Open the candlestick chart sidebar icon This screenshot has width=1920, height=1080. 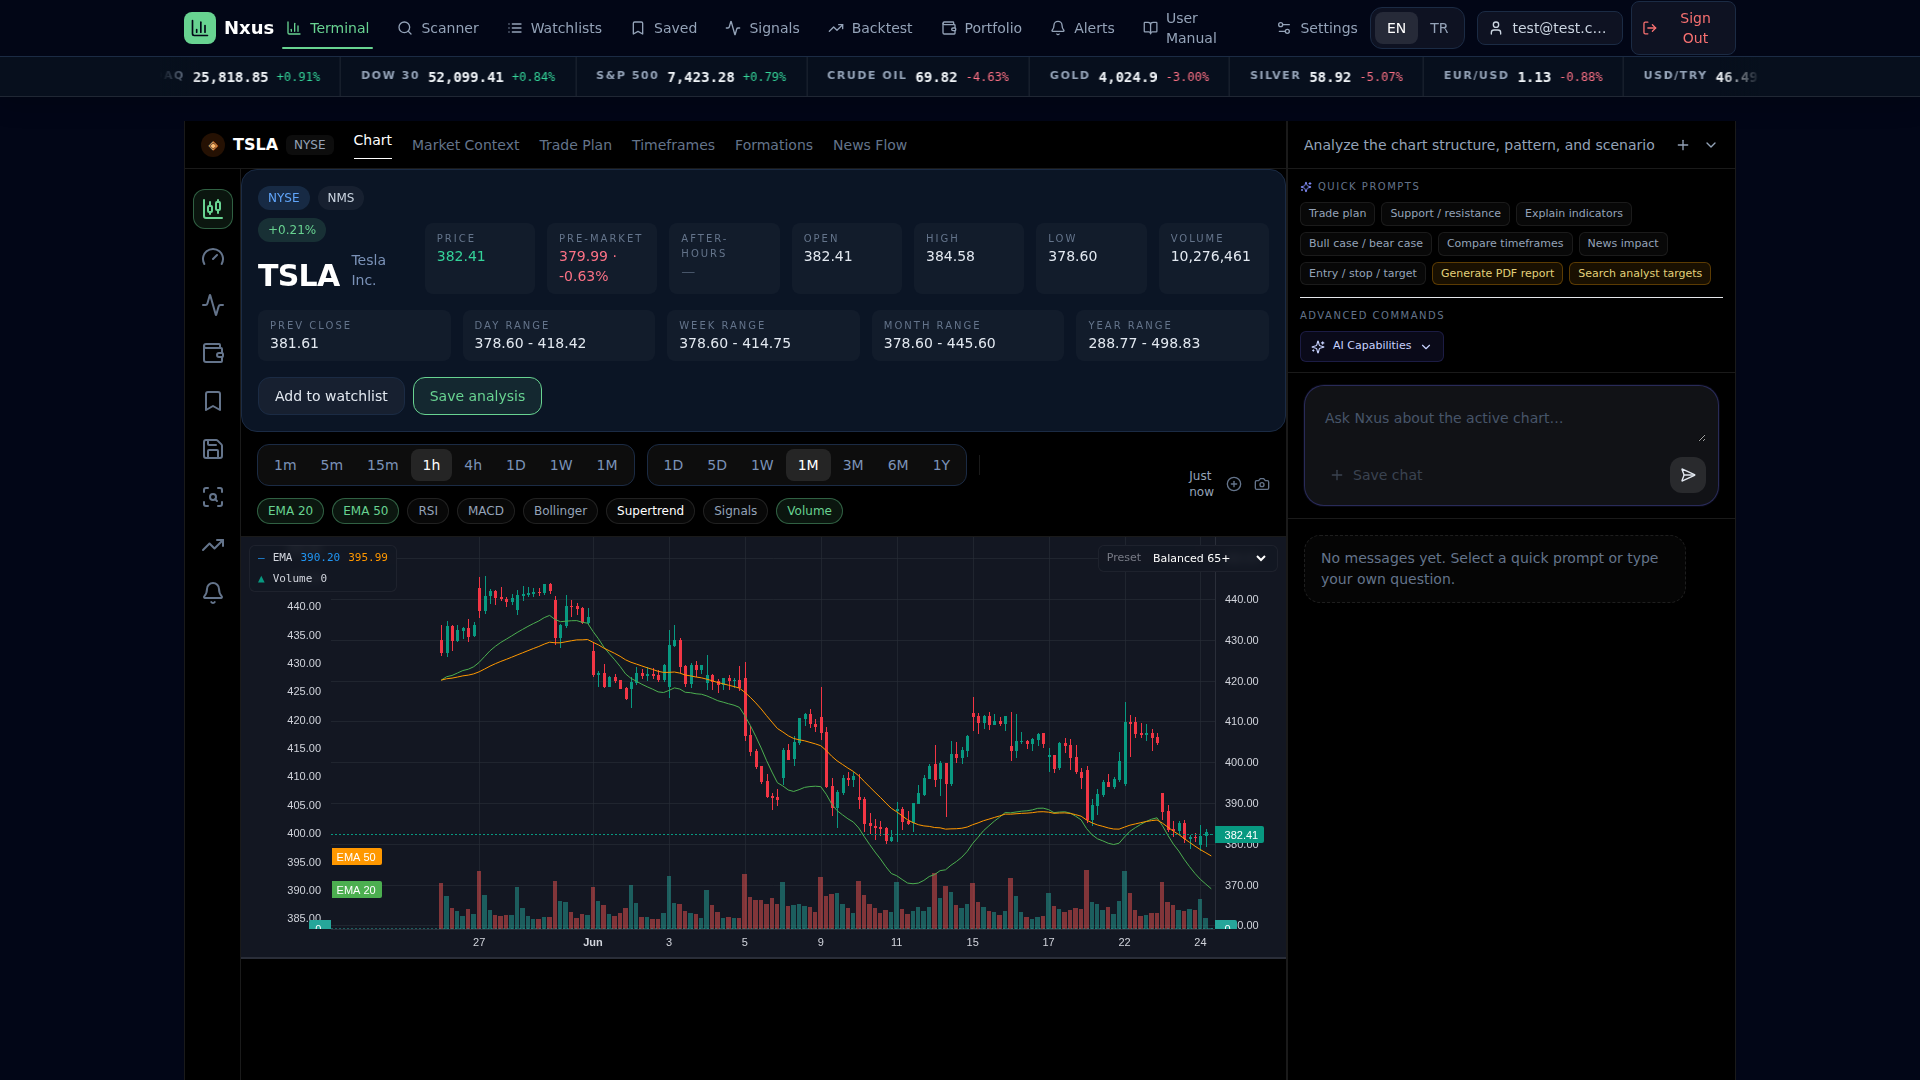tap(213, 209)
